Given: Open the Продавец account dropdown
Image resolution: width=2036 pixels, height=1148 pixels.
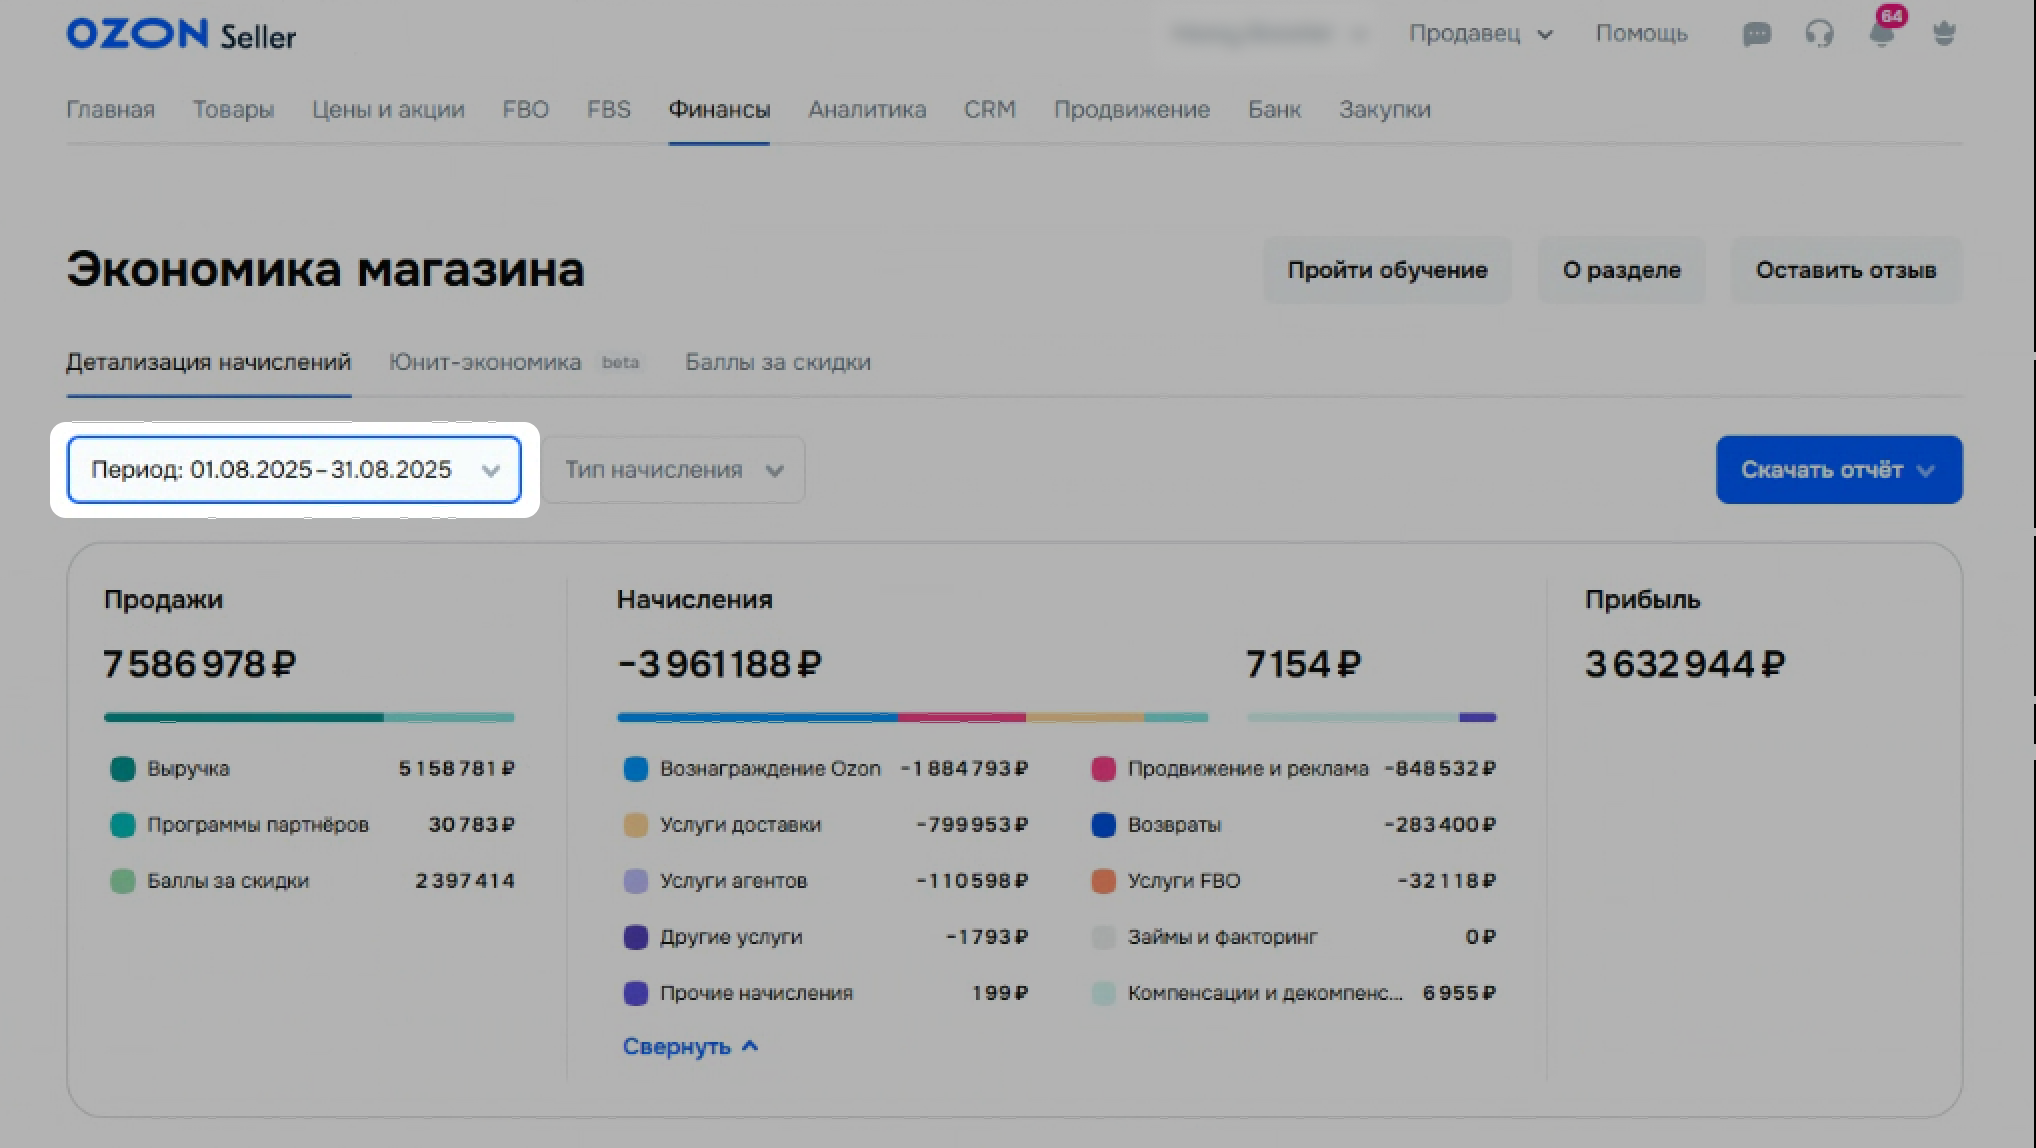Looking at the screenshot, I should (x=1480, y=34).
